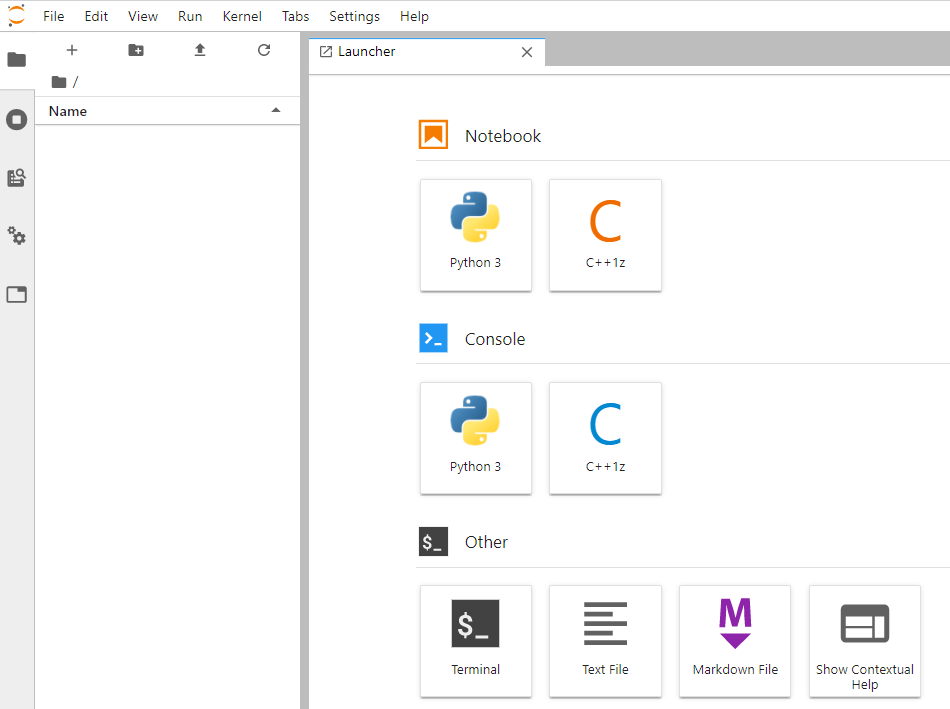Open the Edit menu
Screen dimensions: 950x709
coord(96,16)
